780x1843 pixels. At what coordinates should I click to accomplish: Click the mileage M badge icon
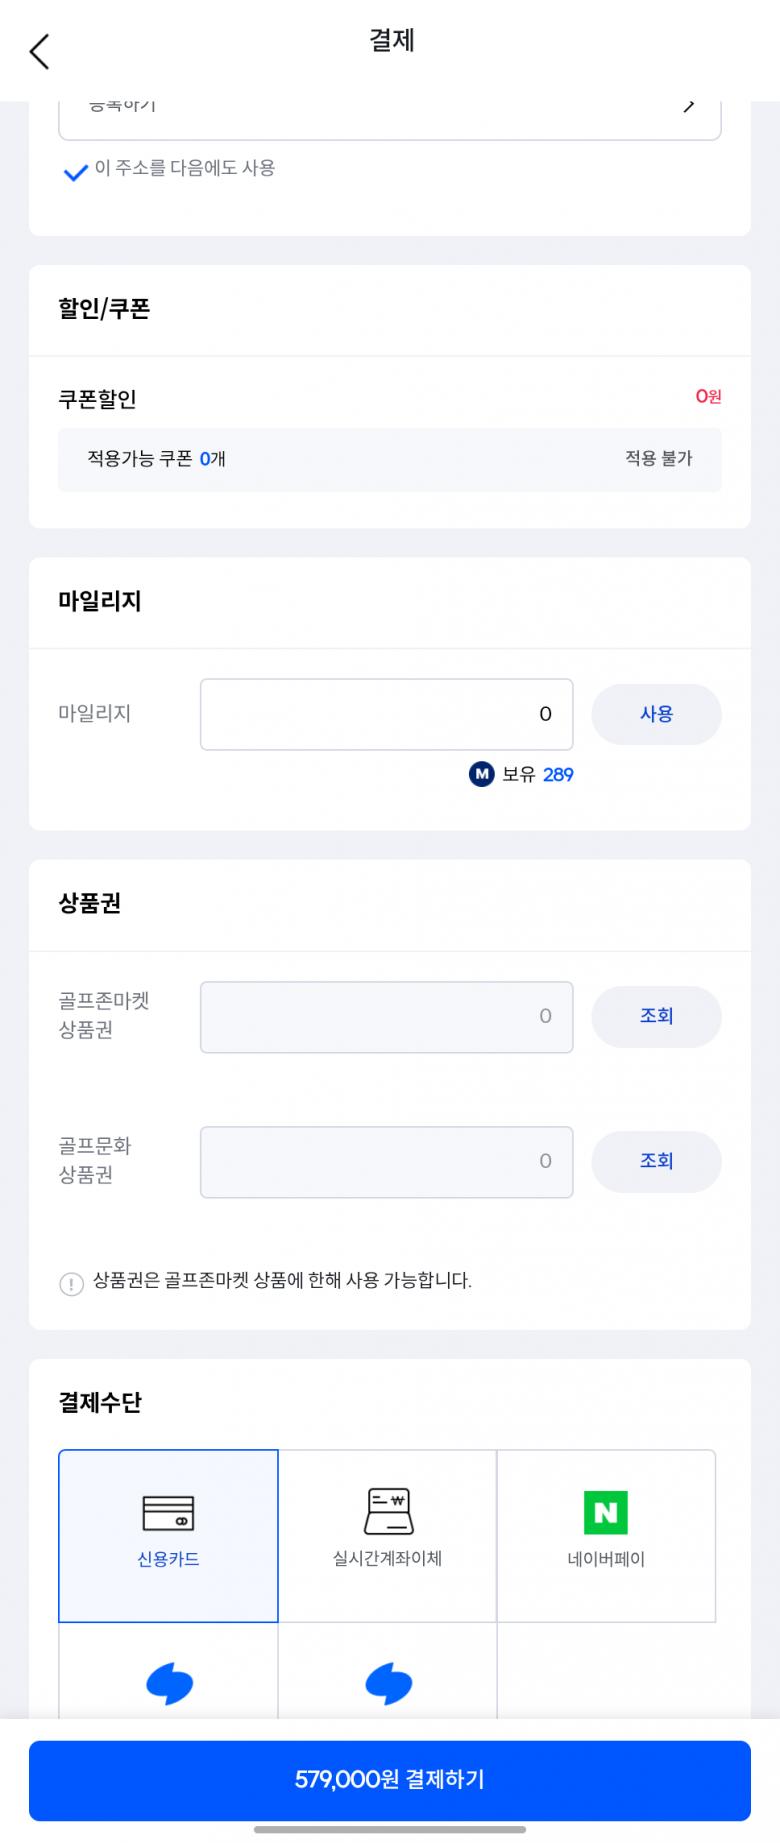pos(482,774)
